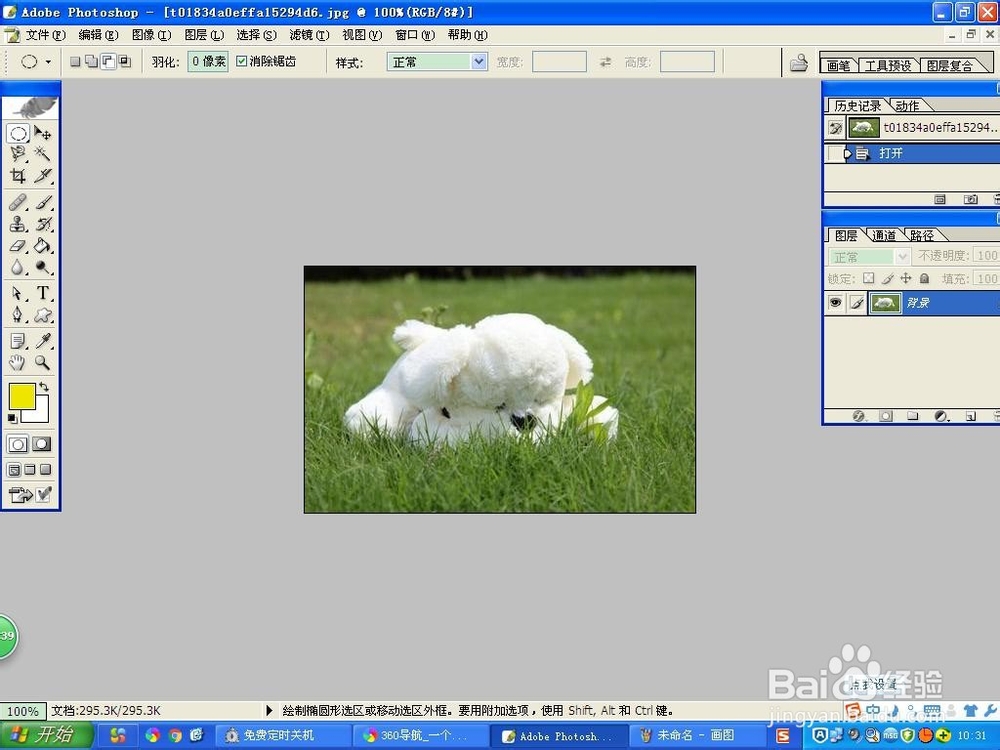
Task: Select the Zoom tool
Action: (43, 363)
